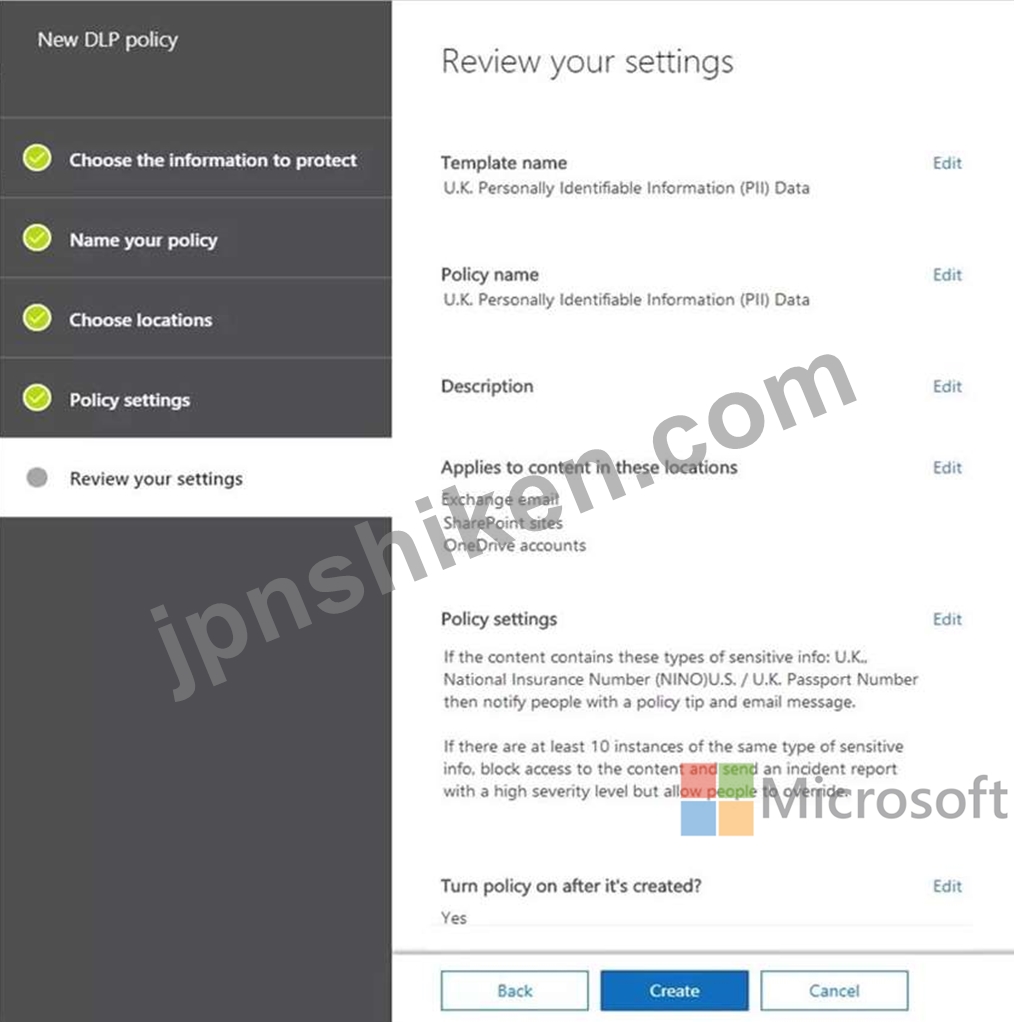Image resolution: width=1014 pixels, height=1022 pixels.
Task: Edit the locations the policy applies to
Action: point(947,467)
